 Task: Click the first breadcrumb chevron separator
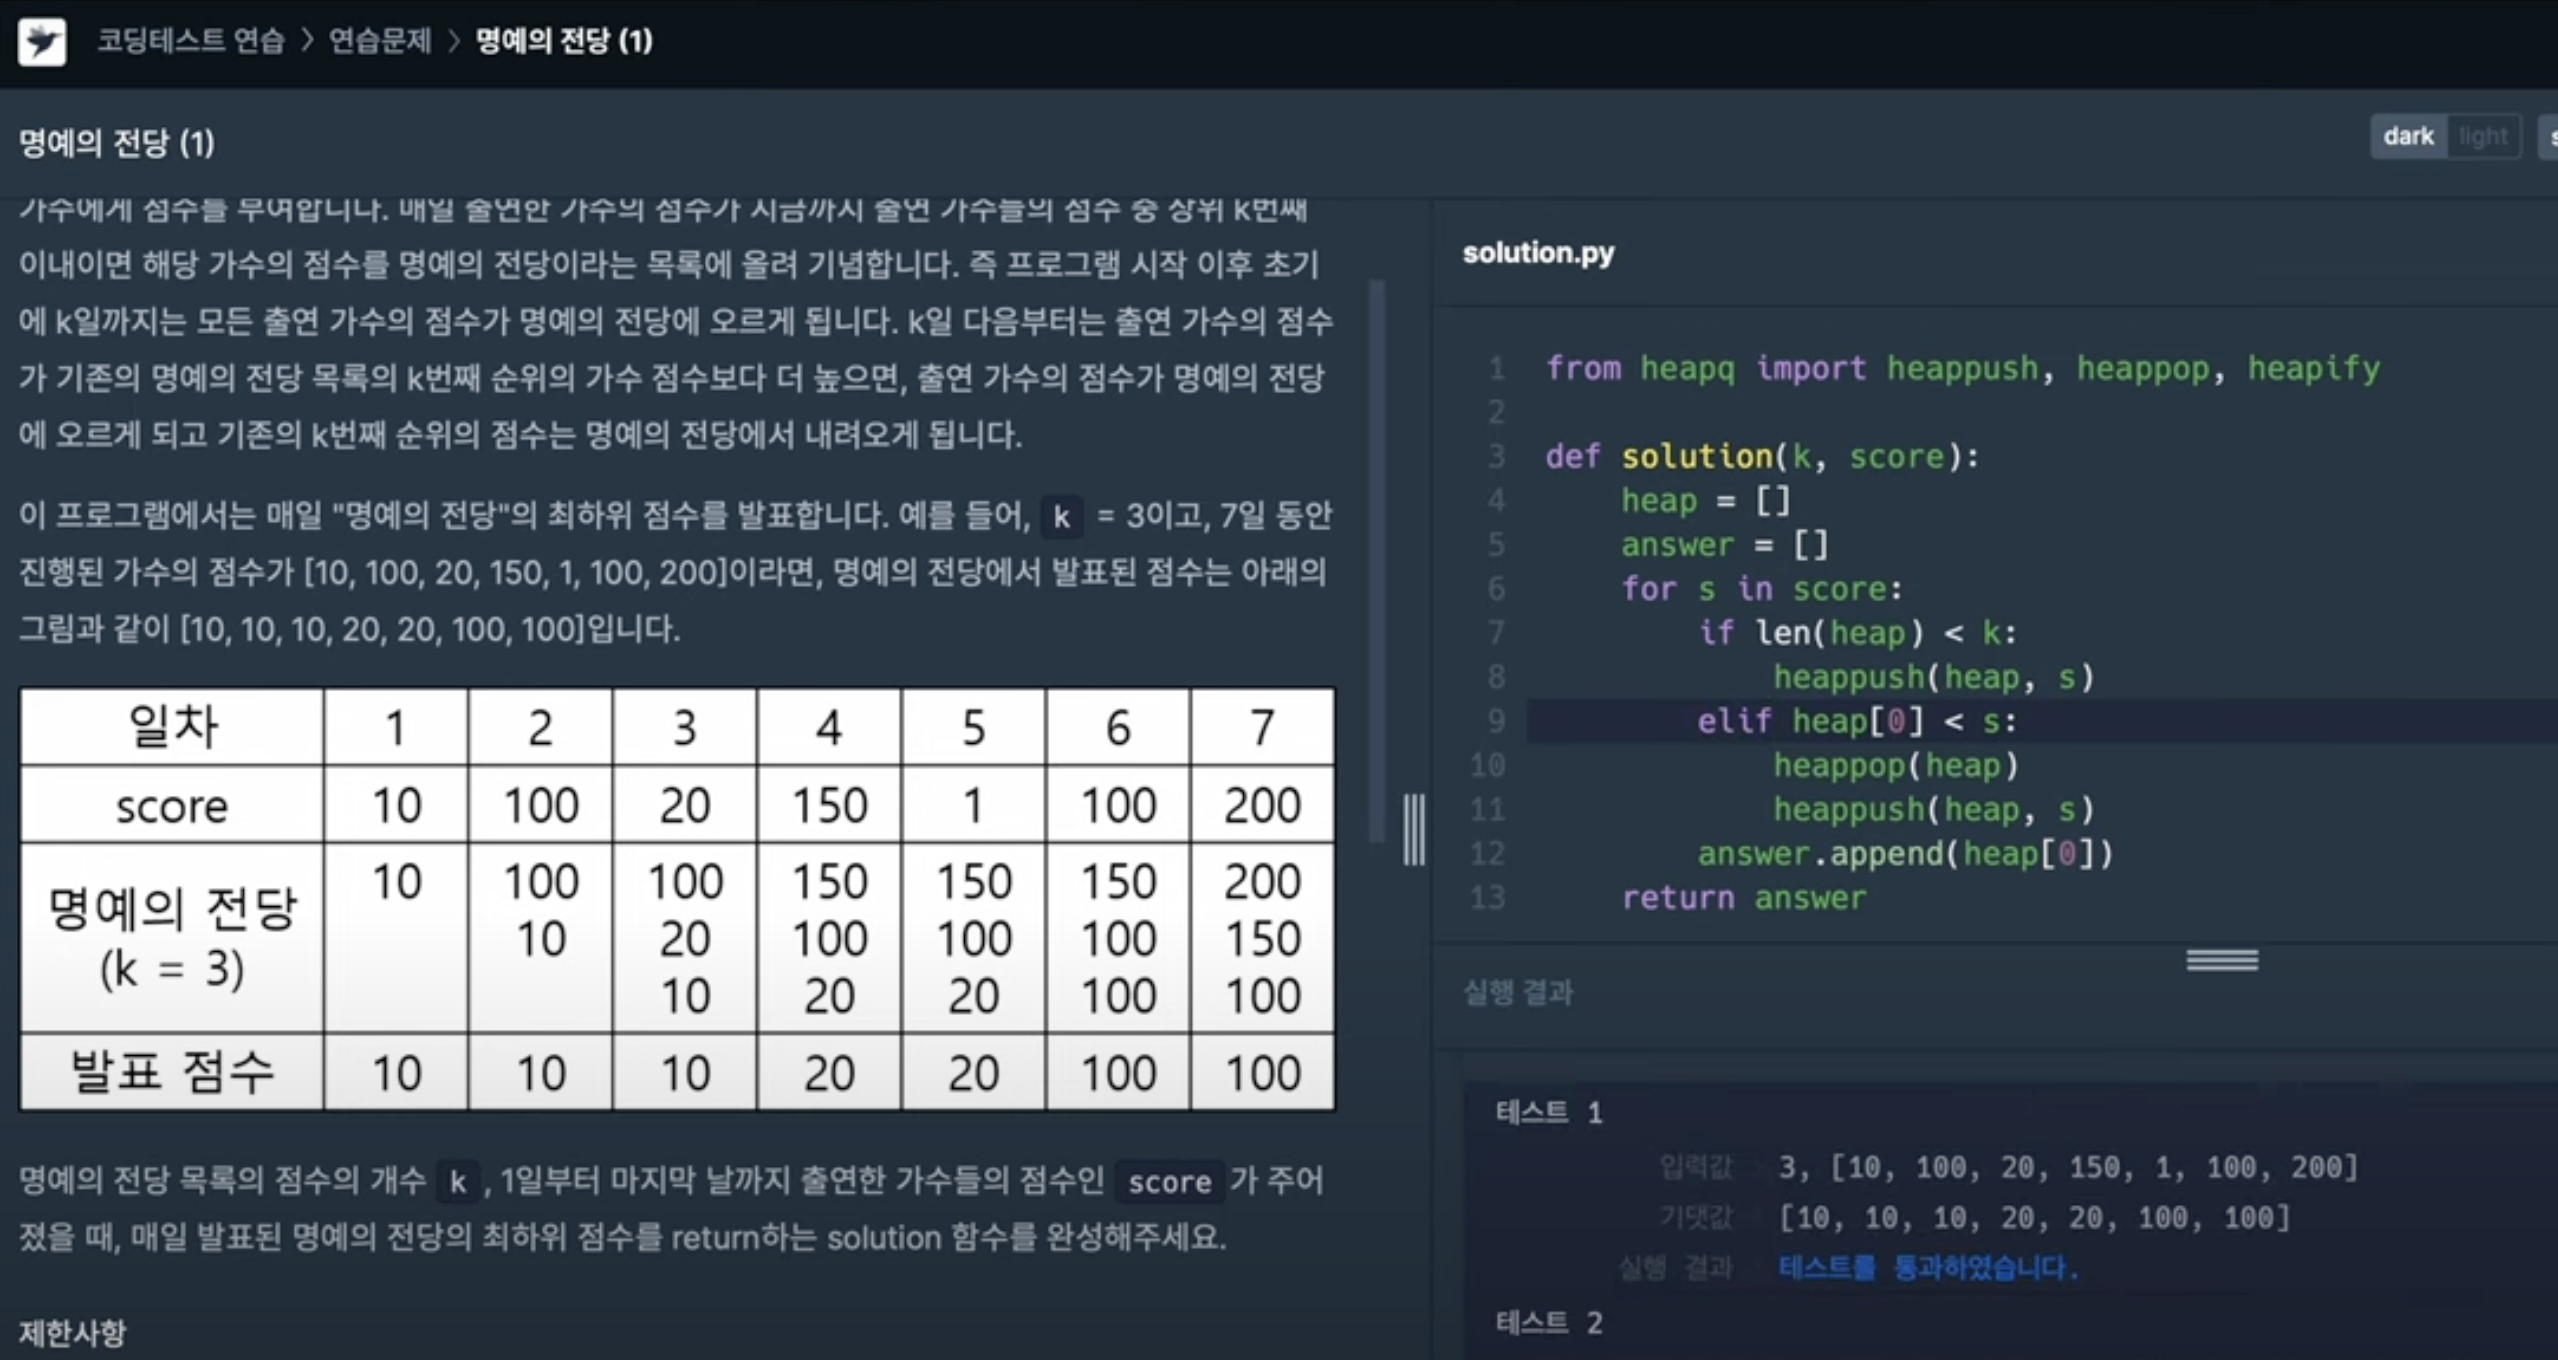pos(308,41)
